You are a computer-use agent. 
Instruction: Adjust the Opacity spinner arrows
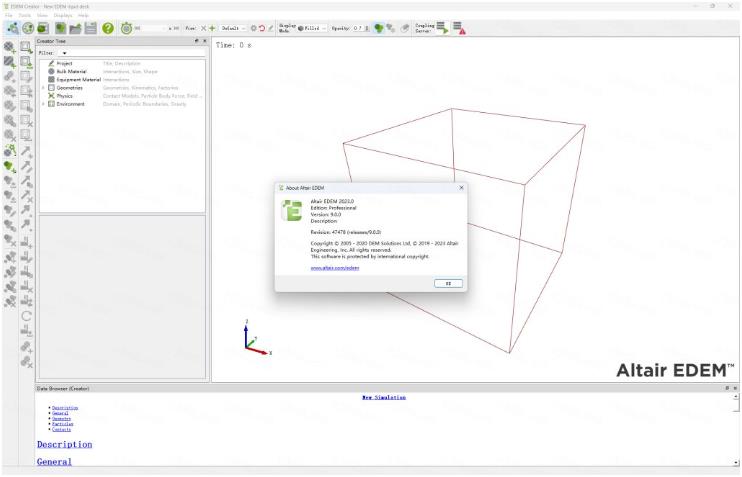[368, 28]
